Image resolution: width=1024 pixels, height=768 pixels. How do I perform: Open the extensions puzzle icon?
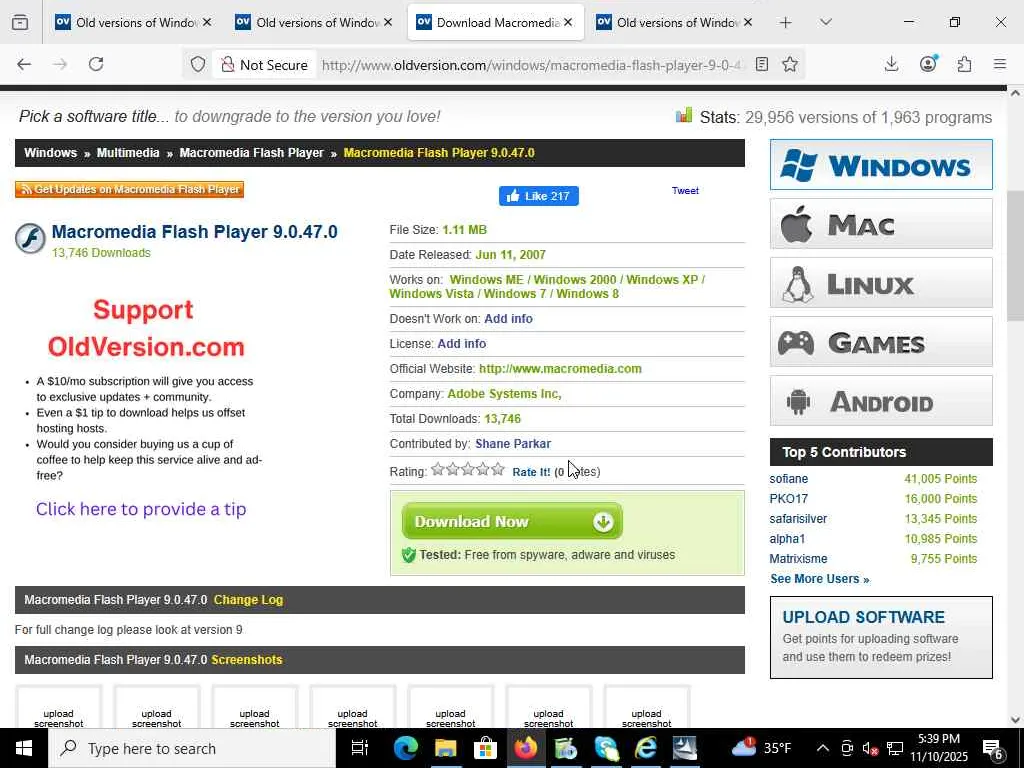click(x=965, y=64)
